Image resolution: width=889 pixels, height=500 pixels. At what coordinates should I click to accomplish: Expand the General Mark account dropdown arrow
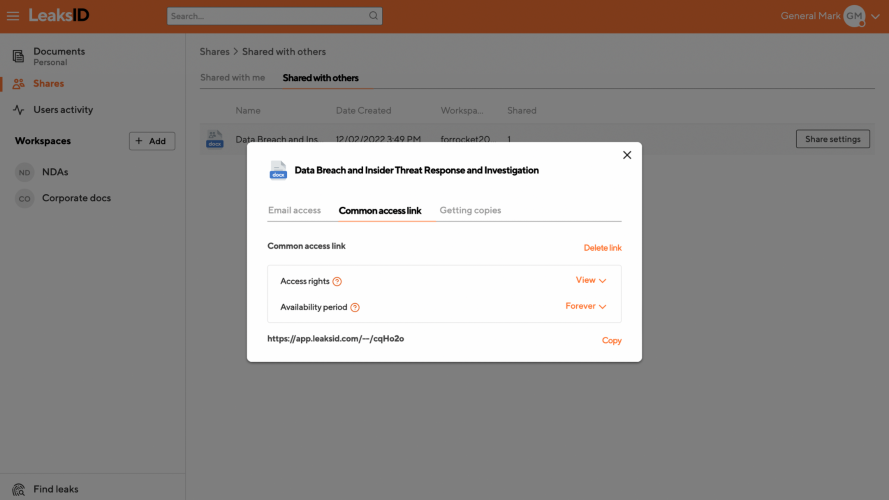(875, 16)
